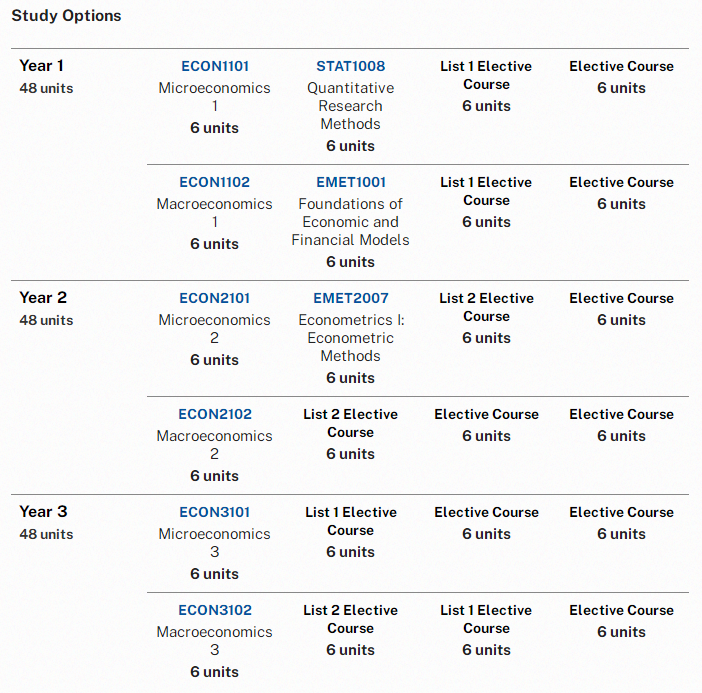Click Econometrics I: Econometric Methods text

pyautogui.click(x=351, y=338)
